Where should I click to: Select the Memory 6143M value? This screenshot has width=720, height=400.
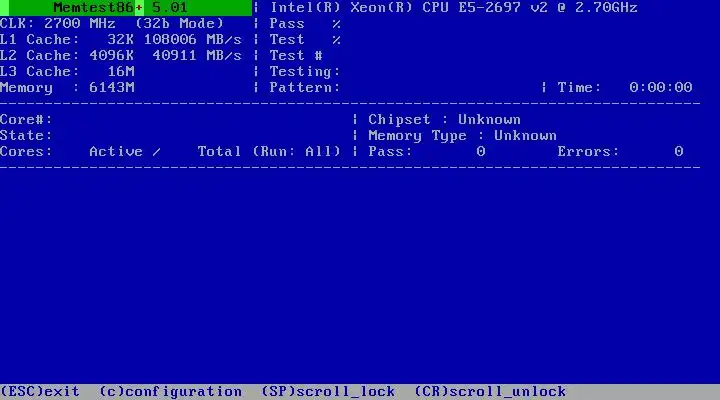coord(112,87)
